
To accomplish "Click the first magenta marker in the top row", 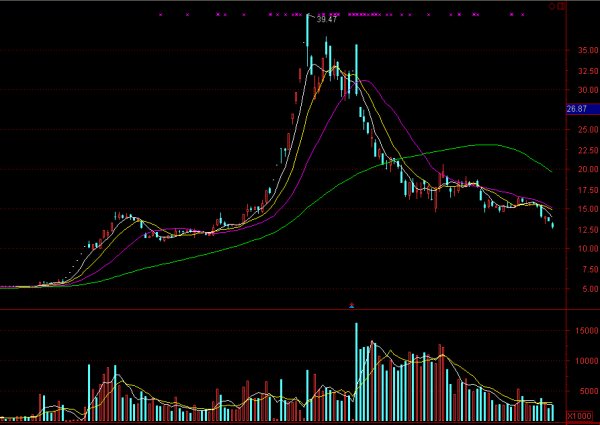I will click(x=161, y=15).
